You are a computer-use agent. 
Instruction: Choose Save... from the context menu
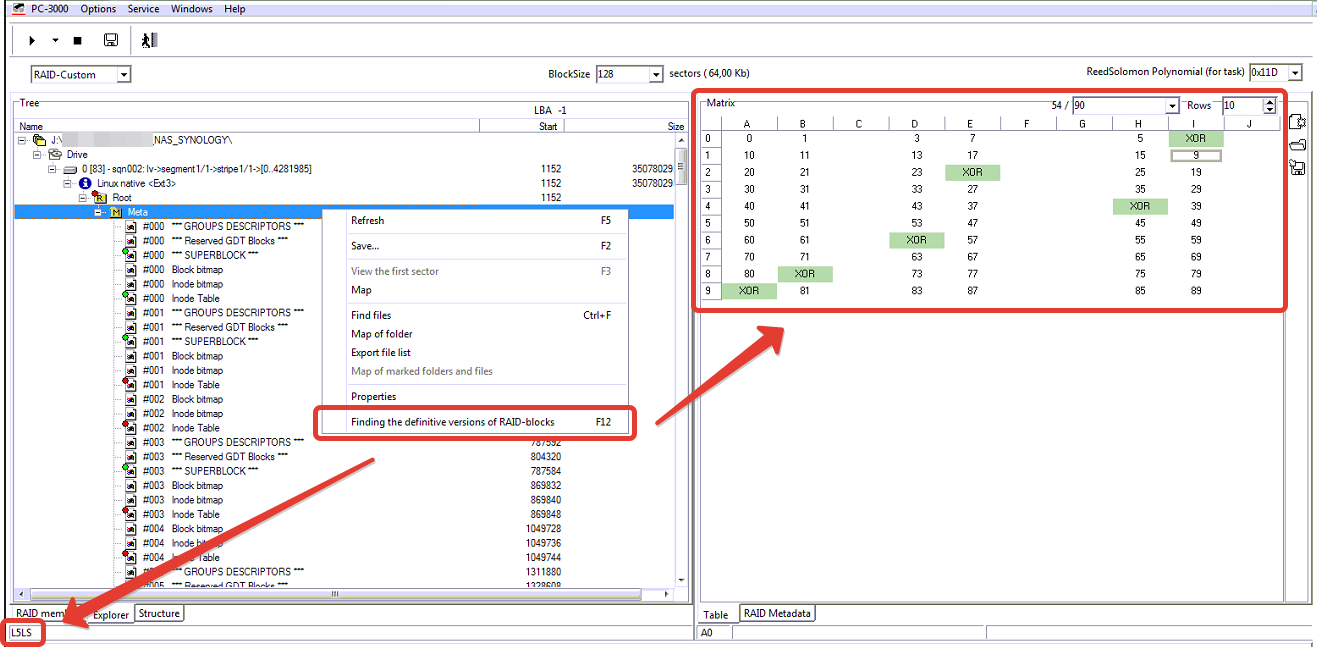pos(474,246)
